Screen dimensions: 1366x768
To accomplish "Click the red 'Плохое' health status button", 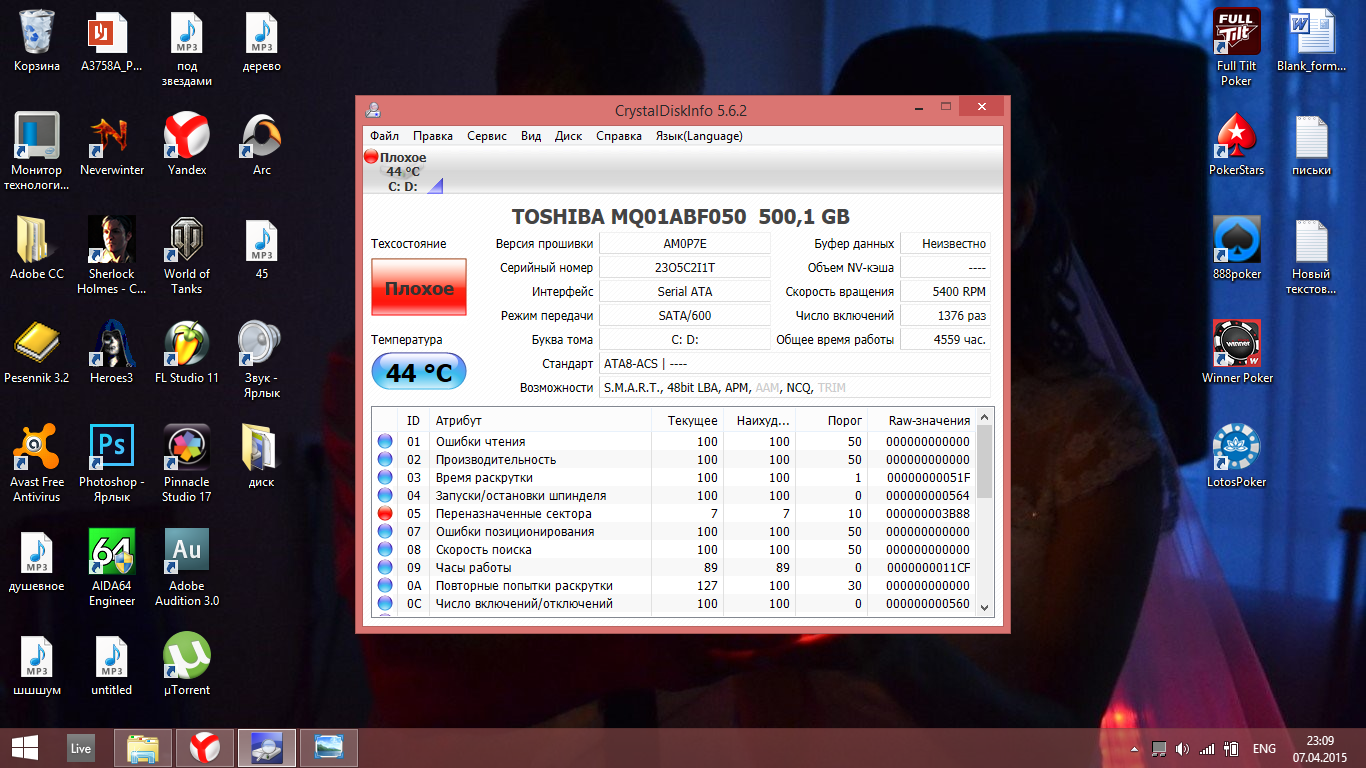I will (419, 289).
